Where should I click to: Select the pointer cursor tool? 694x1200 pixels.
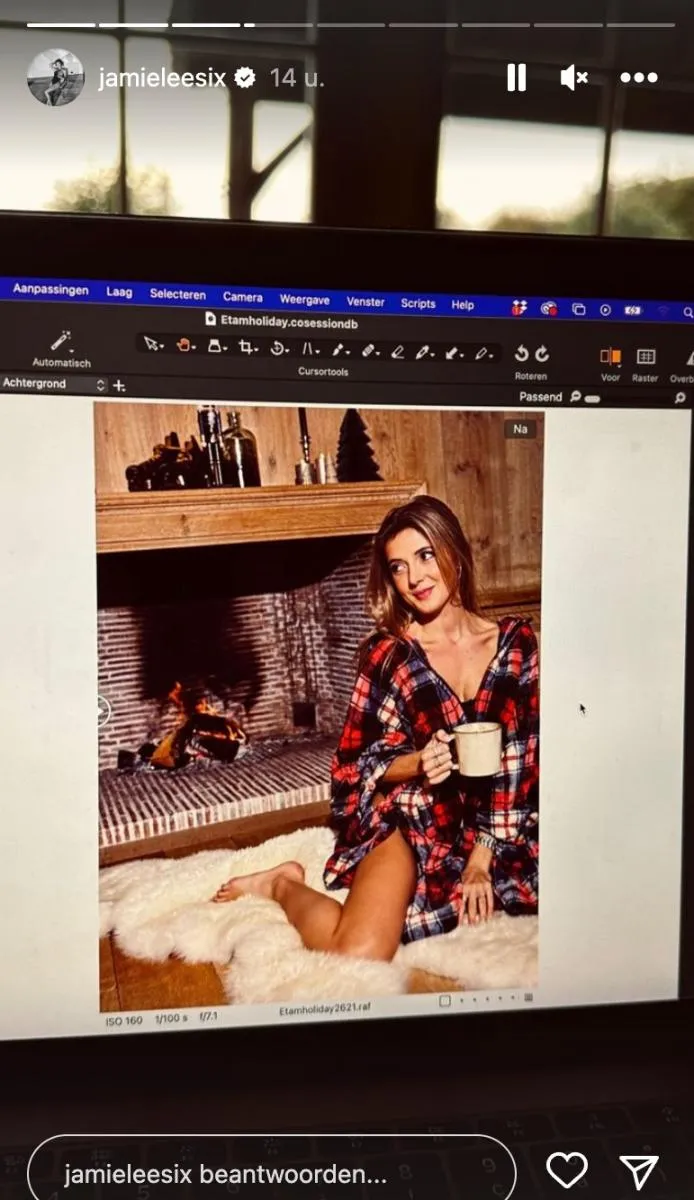click(x=151, y=345)
